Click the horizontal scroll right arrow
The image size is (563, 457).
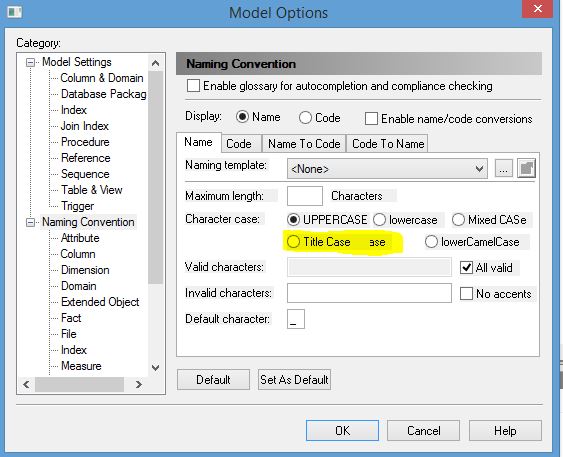139,384
